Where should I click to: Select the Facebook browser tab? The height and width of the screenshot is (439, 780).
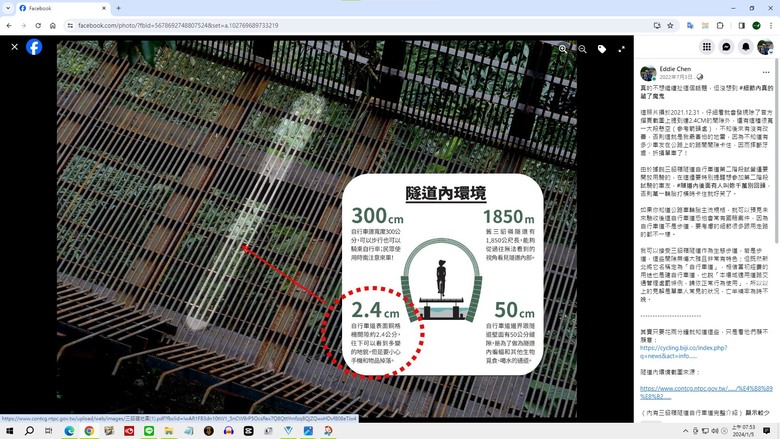pyautogui.click(x=63, y=8)
